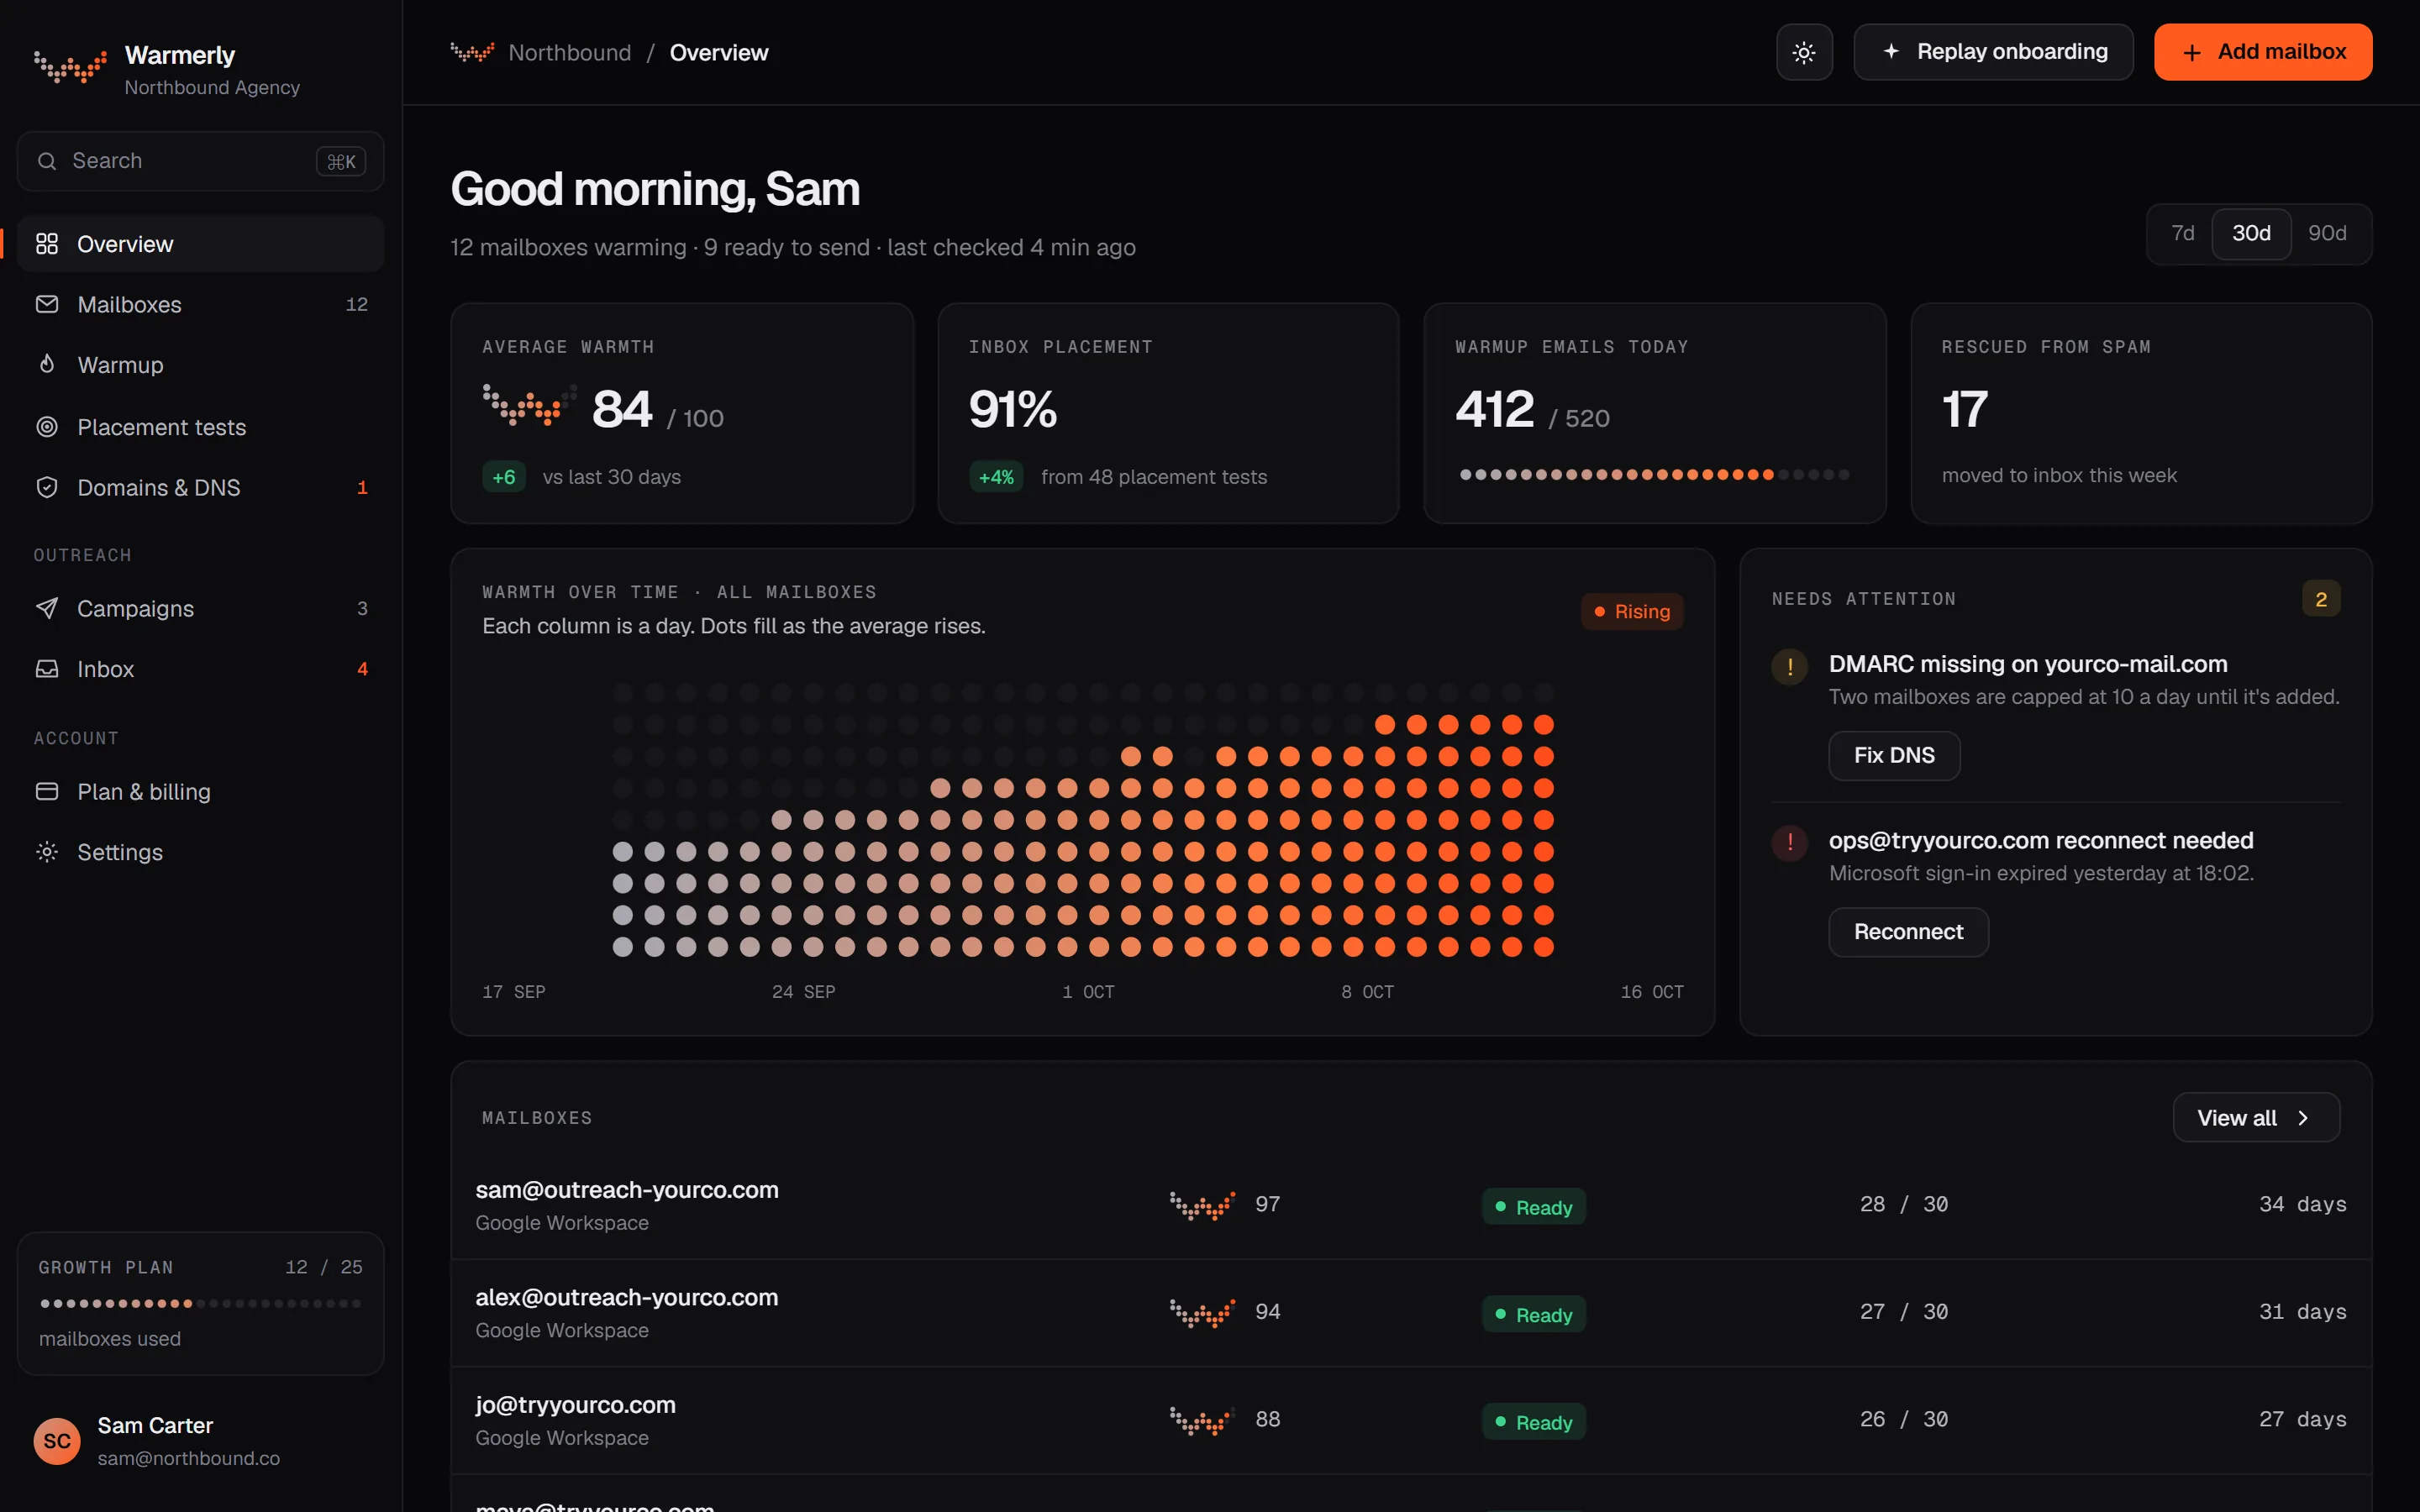
Task: Open Placement tests navigation item
Action: (201, 427)
